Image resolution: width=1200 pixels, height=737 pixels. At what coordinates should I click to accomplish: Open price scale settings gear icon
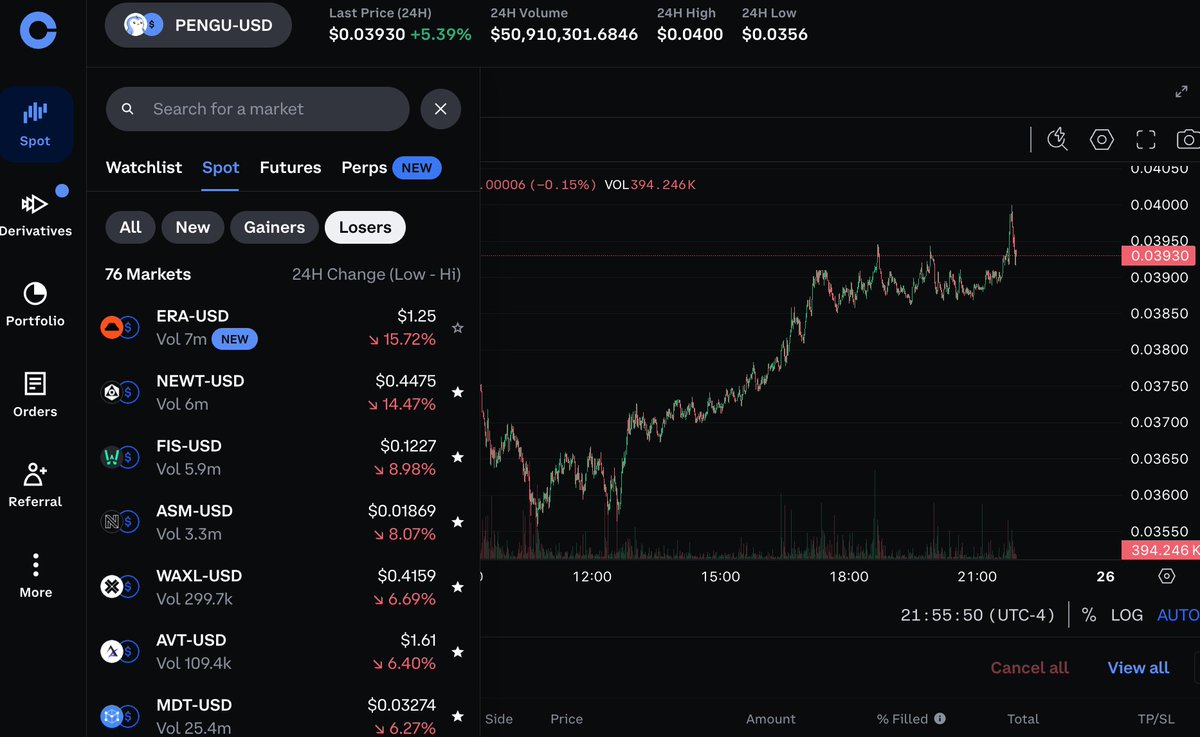[1166, 576]
